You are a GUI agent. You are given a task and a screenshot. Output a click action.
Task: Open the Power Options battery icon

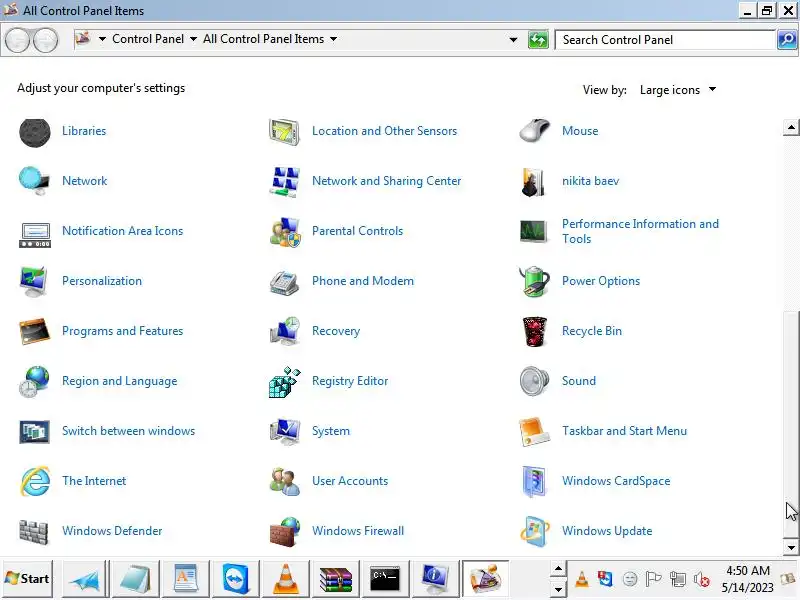tap(534, 281)
